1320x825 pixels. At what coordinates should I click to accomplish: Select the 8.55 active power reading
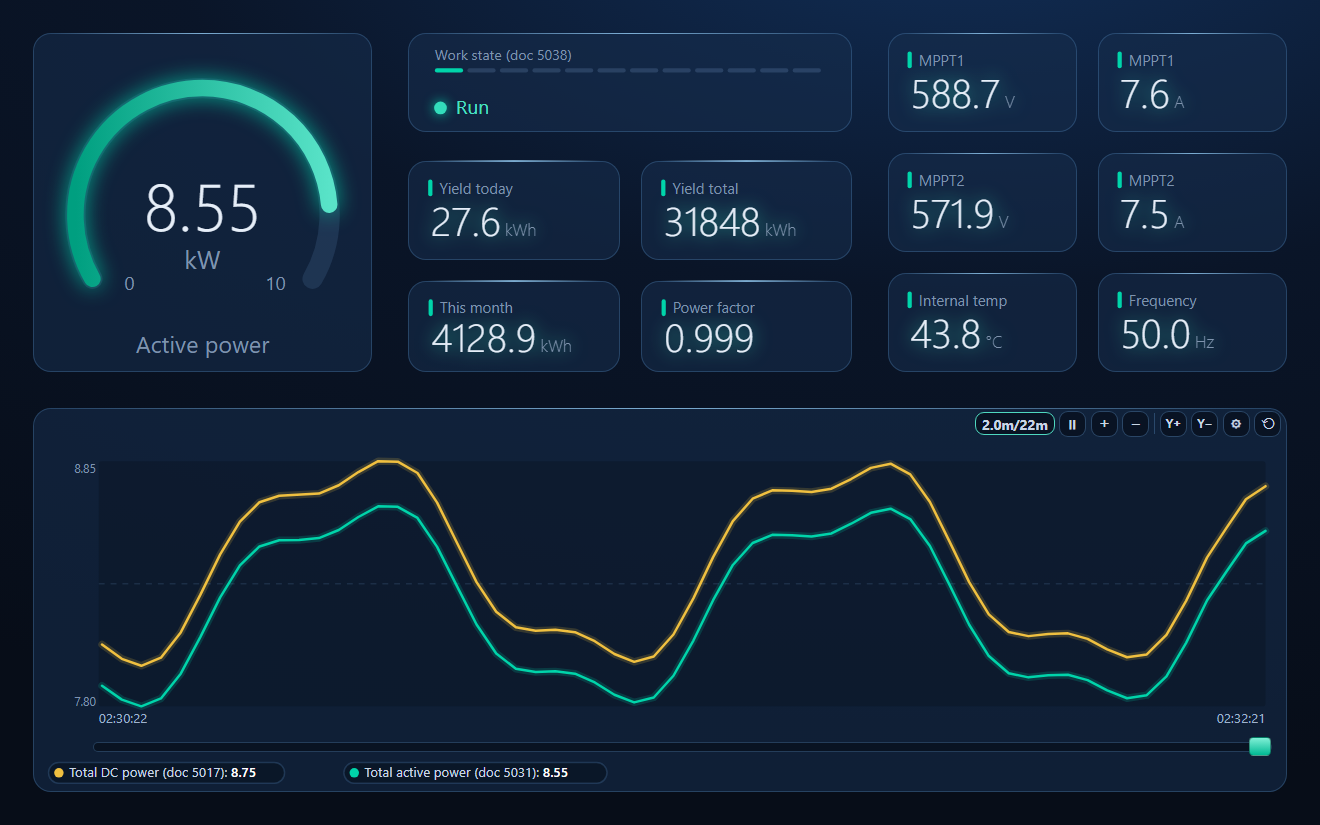202,209
